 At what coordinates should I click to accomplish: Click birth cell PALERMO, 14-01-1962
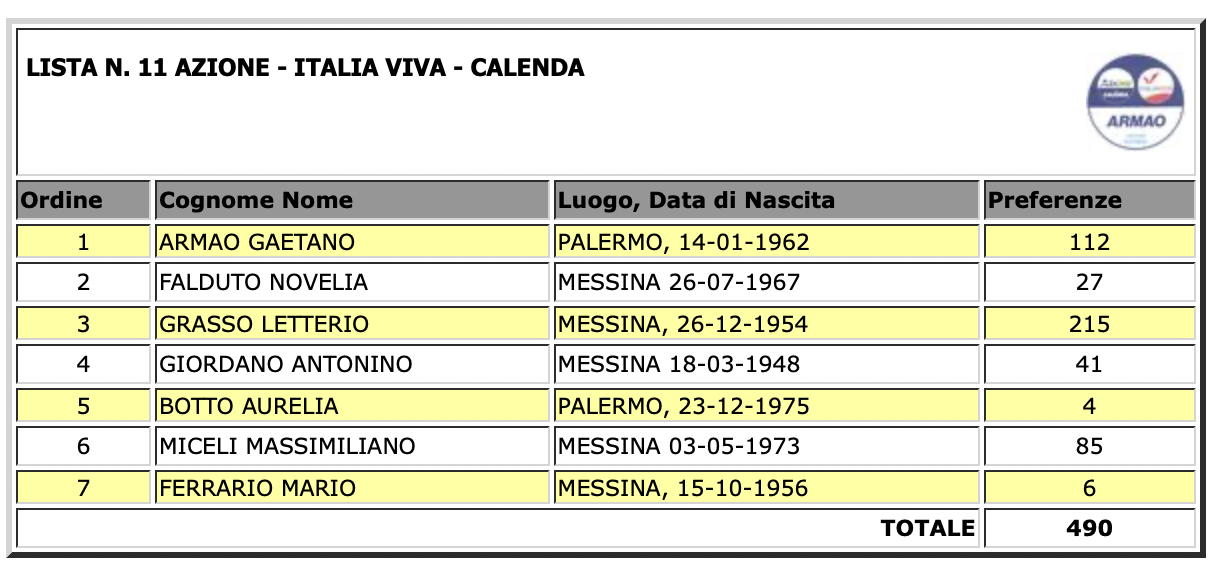point(767,242)
